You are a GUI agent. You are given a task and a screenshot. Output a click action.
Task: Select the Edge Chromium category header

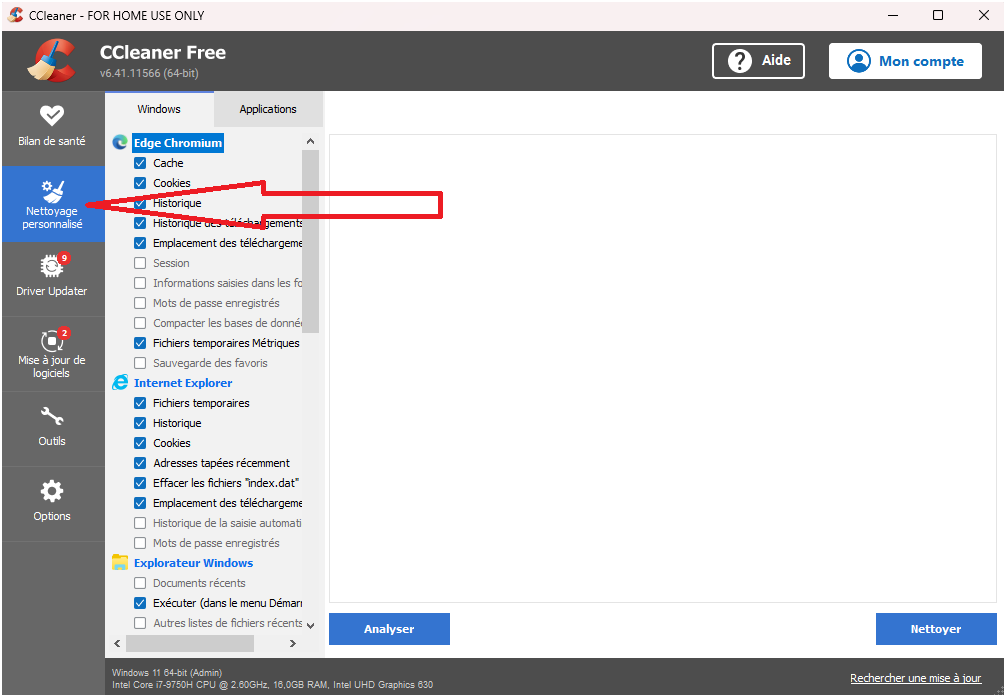pyautogui.click(x=178, y=143)
